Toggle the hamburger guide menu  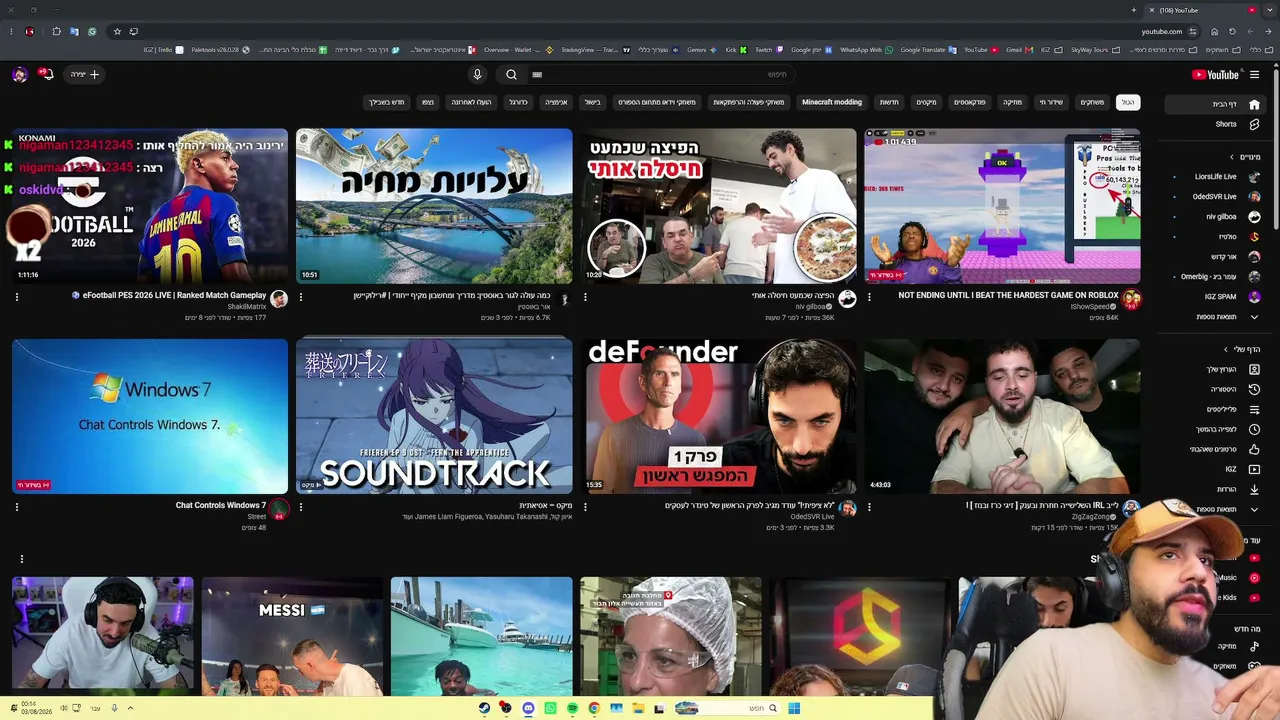point(1255,74)
